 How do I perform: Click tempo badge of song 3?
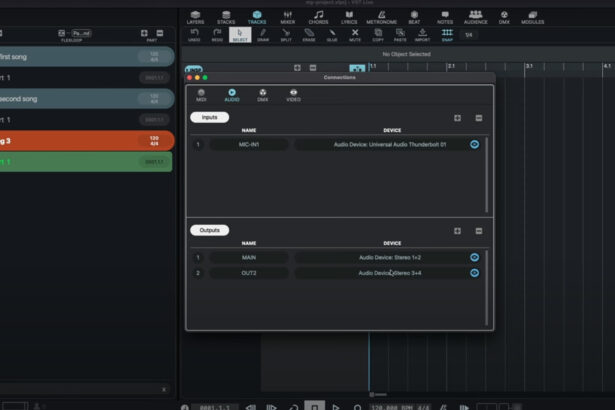pos(154,140)
